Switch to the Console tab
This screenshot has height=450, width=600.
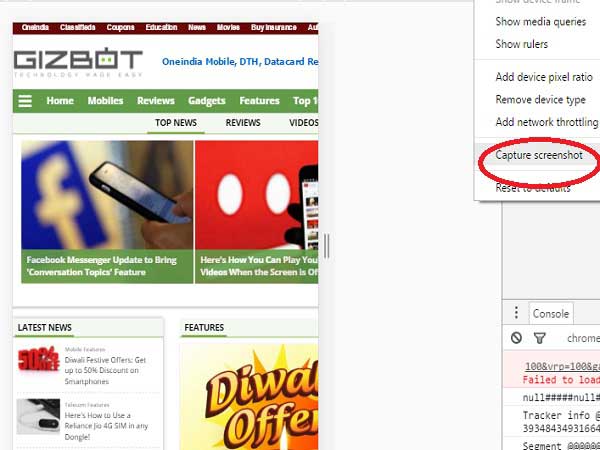tap(551, 313)
